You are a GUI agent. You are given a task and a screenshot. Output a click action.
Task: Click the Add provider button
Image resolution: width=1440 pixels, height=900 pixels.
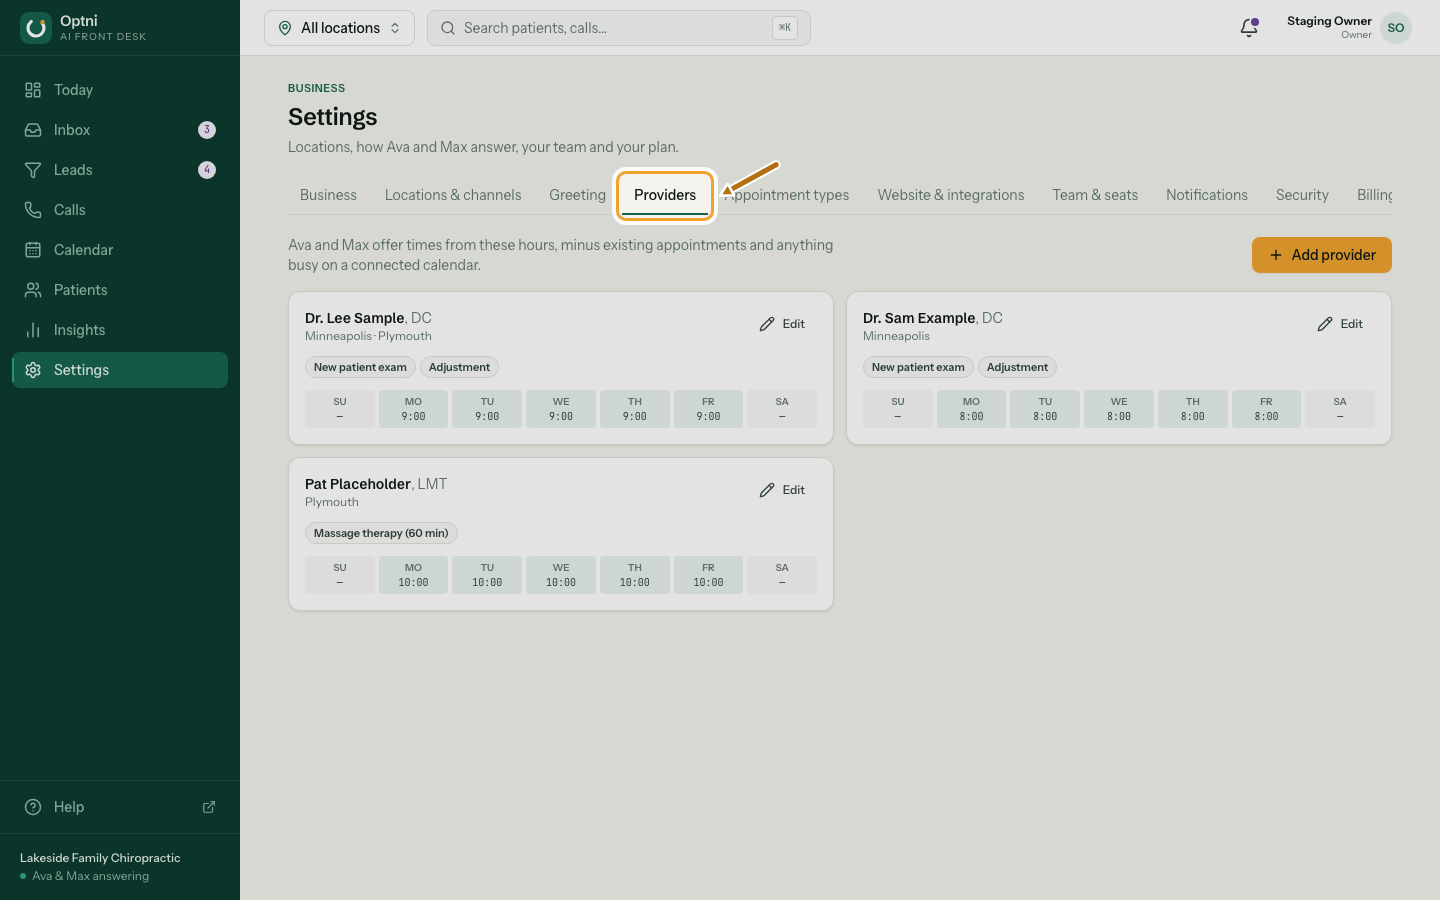[1322, 255]
